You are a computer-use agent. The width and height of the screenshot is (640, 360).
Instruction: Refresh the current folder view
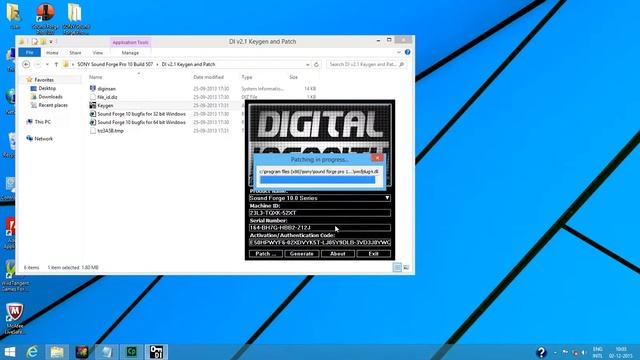click(316, 64)
